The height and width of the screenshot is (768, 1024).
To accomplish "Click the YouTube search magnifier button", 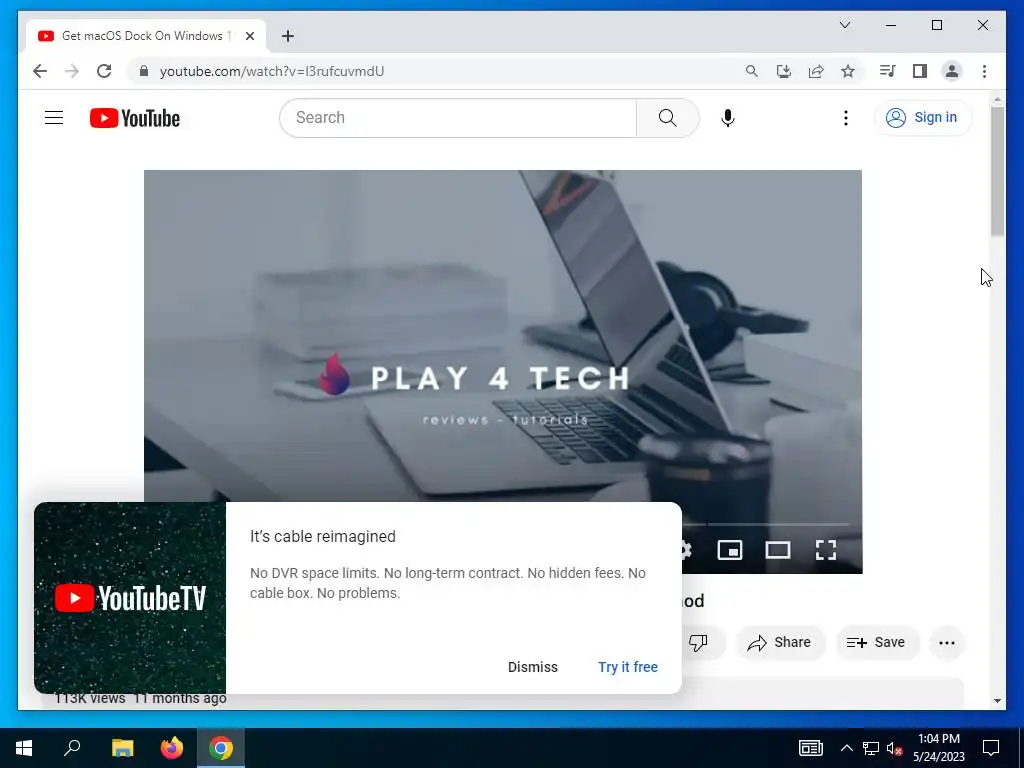I will click(667, 118).
